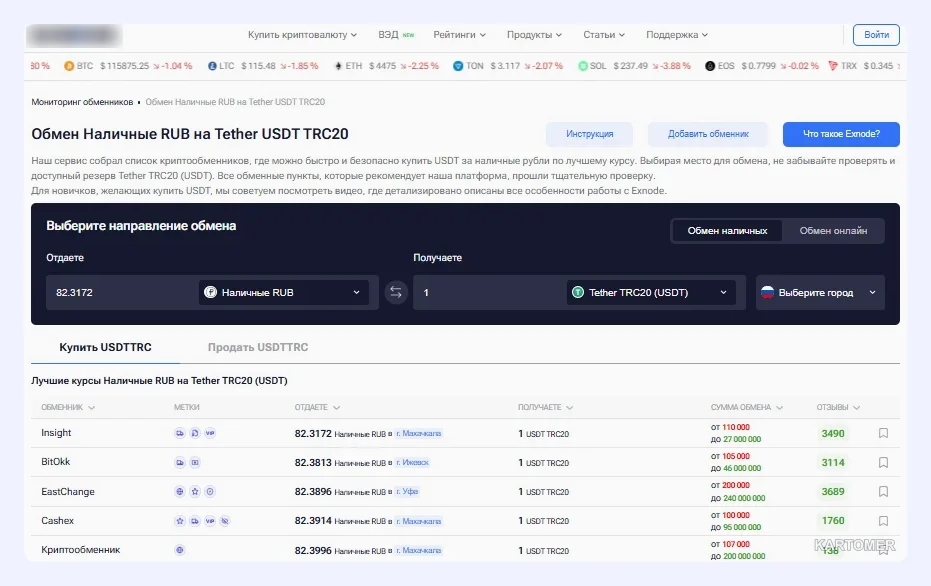Open the Купить криптовалюту menu
The height and width of the screenshot is (586, 931).
[302, 35]
